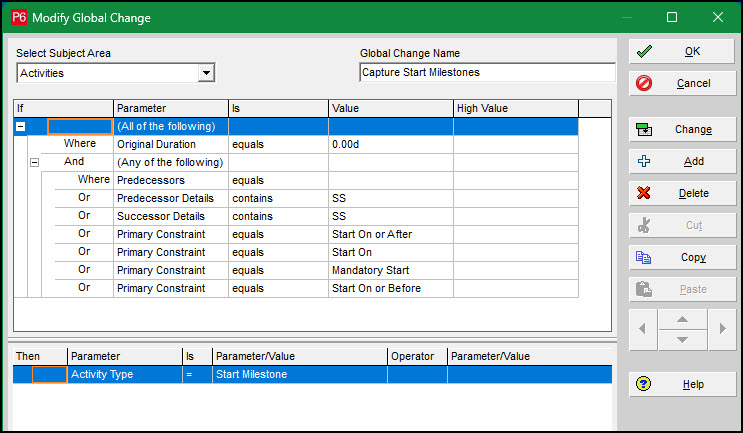Screen dimensions: 743x433
Task: Move row down with the down arrow
Action: 682,340
